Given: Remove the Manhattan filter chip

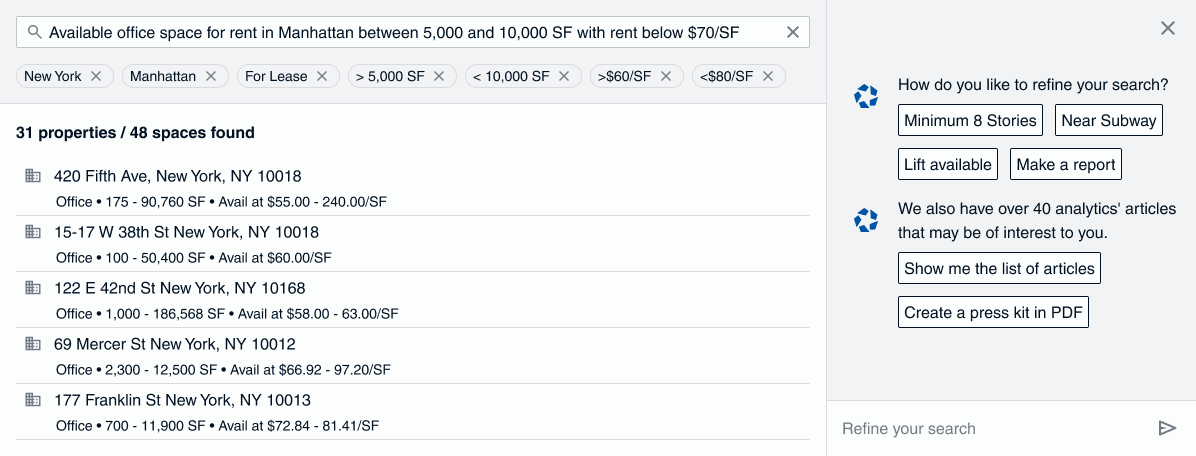Looking at the screenshot, I should tap(211, 76).
